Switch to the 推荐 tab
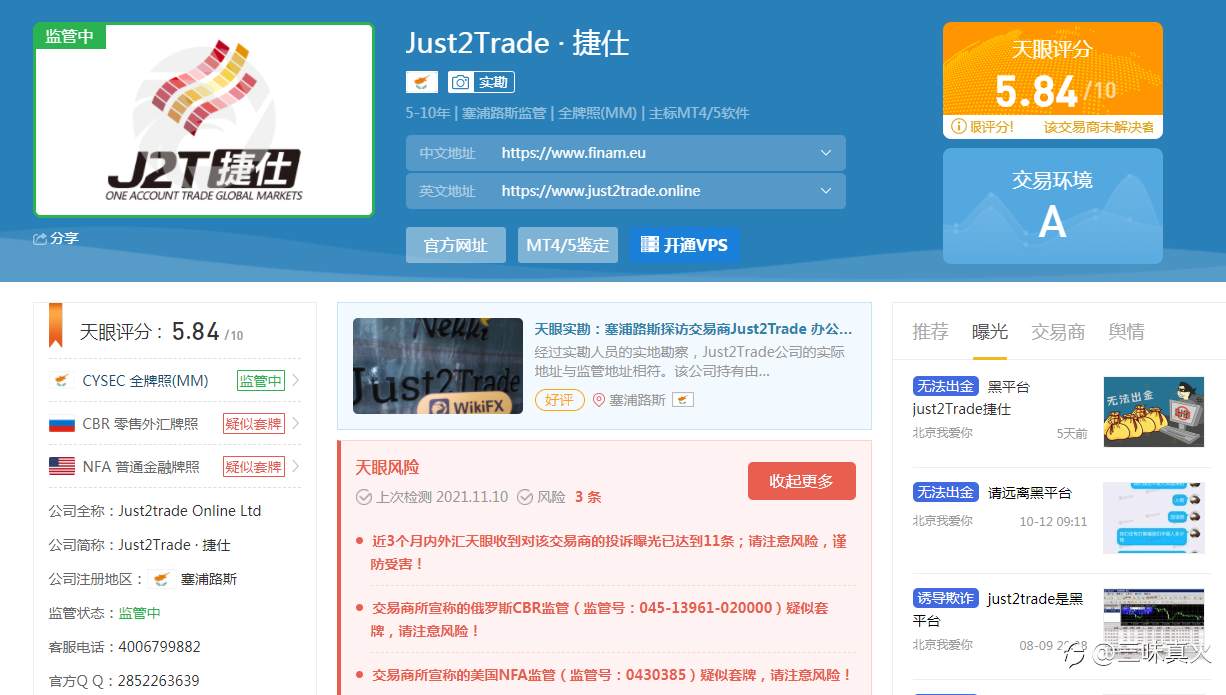The height and width of the screenshot is (695, 1226). pyautogui.click(x=930, y=332)
